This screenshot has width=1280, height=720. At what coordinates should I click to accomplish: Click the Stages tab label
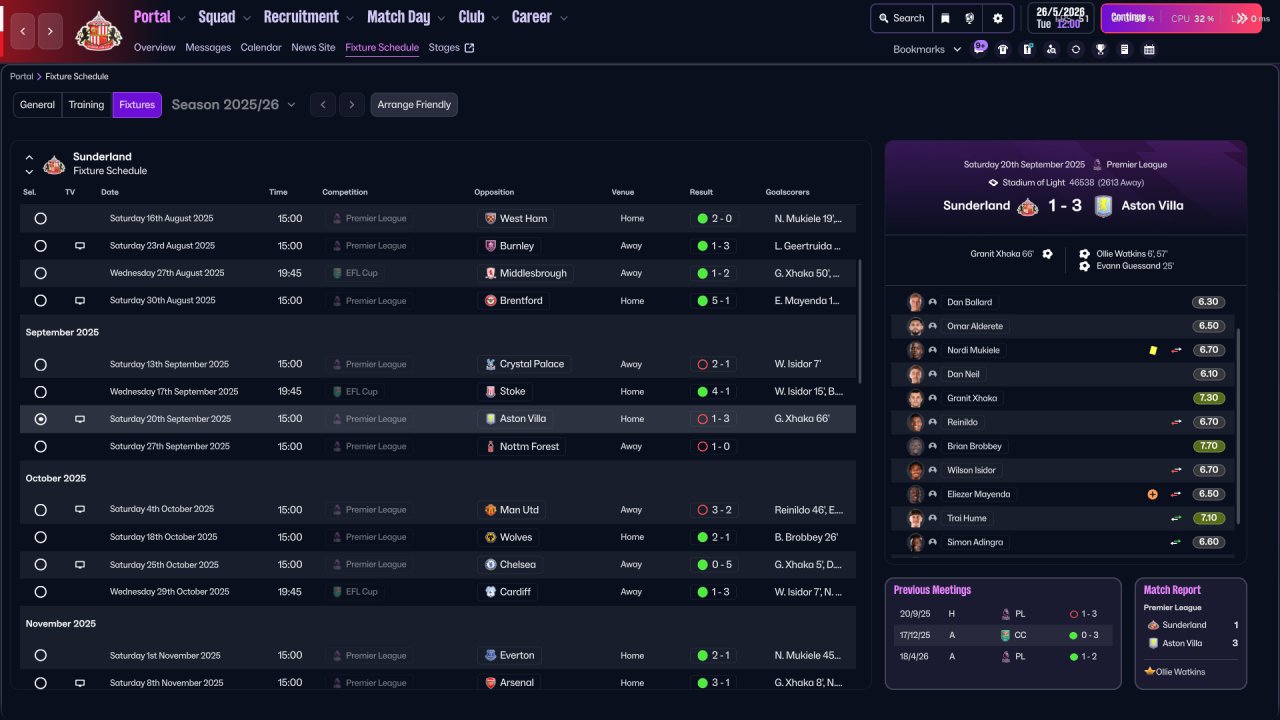(444, 48)
